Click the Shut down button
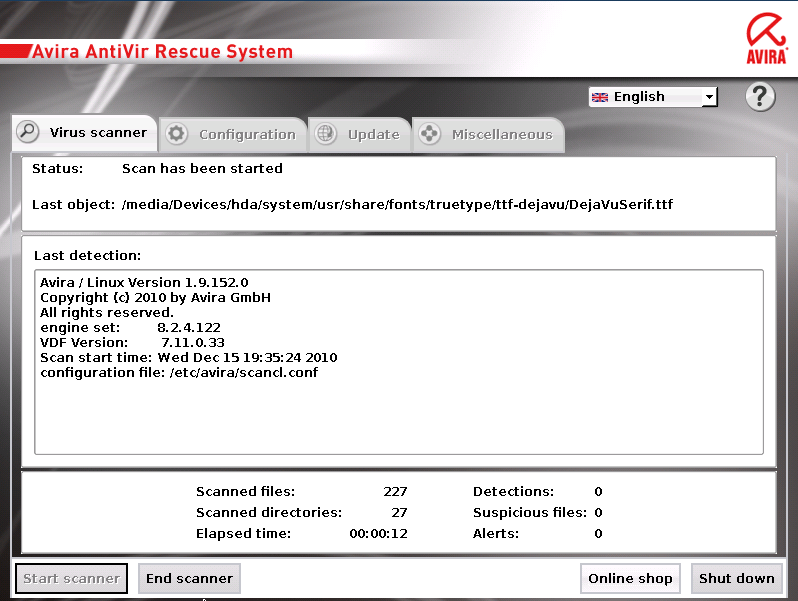Viewport: 798px width, 601px height. [736, 578]
